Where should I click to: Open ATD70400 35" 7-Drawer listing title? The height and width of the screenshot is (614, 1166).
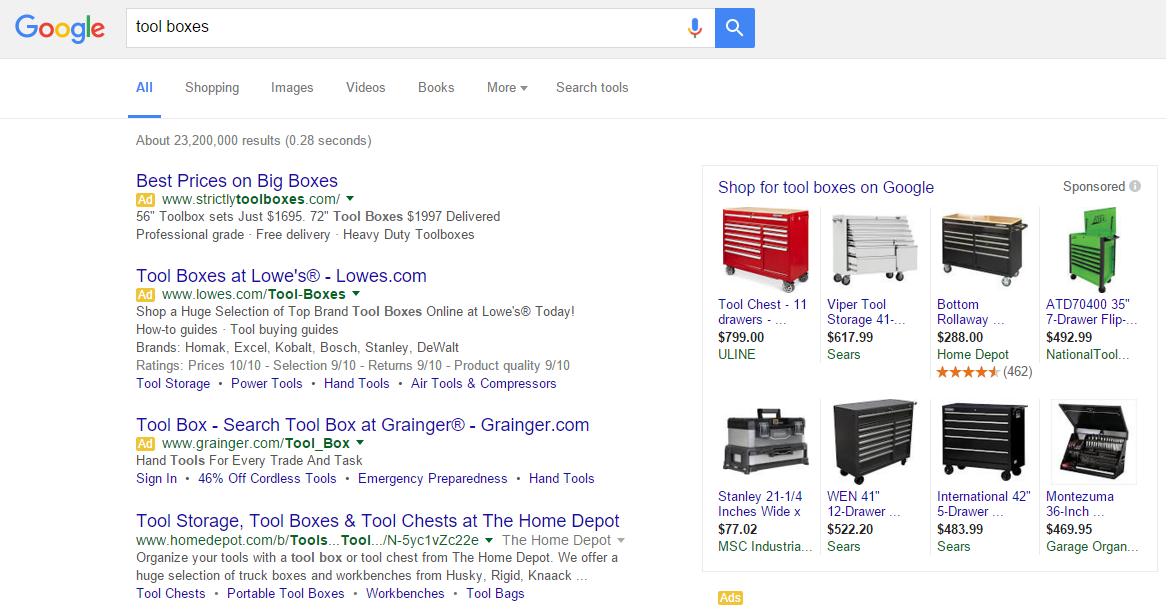click(1091, 312)
